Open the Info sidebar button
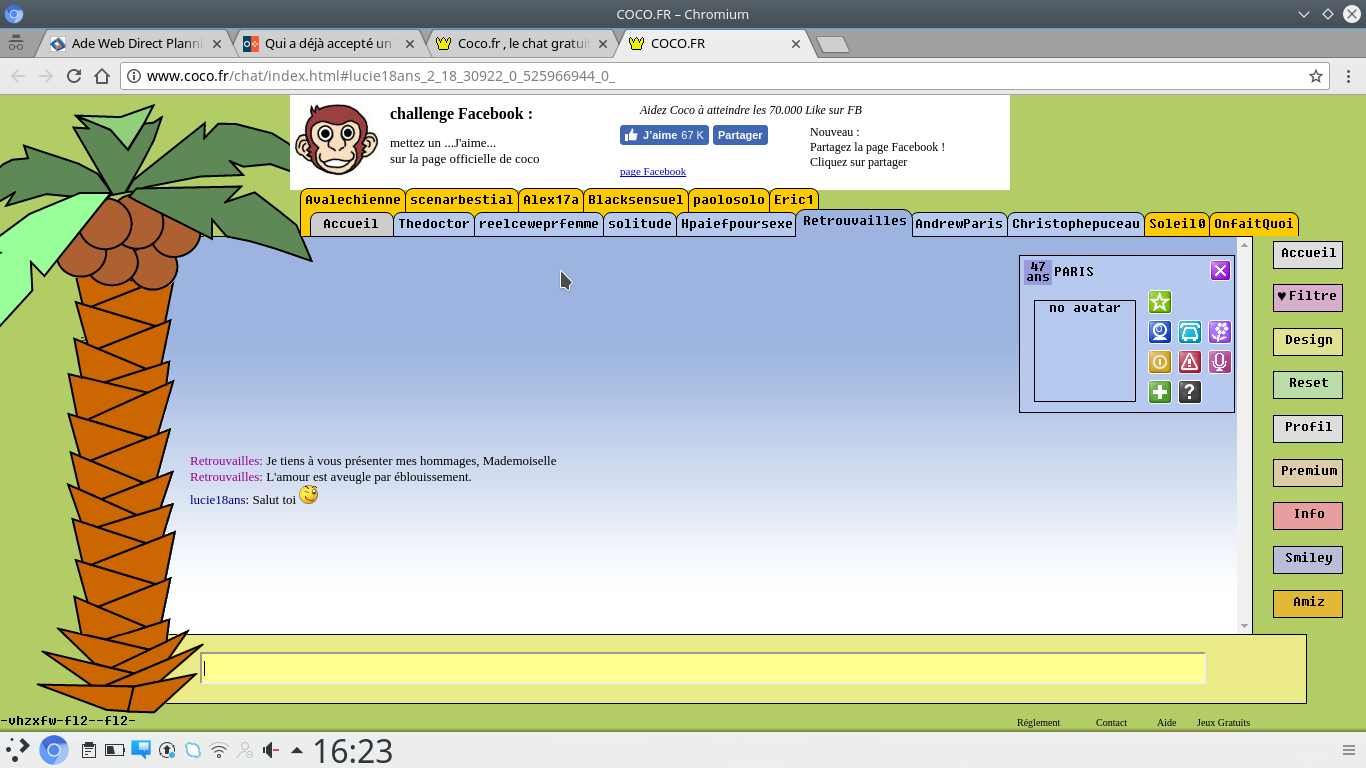This screenshot has width=1366, height=768. [x=1308, y=515]
